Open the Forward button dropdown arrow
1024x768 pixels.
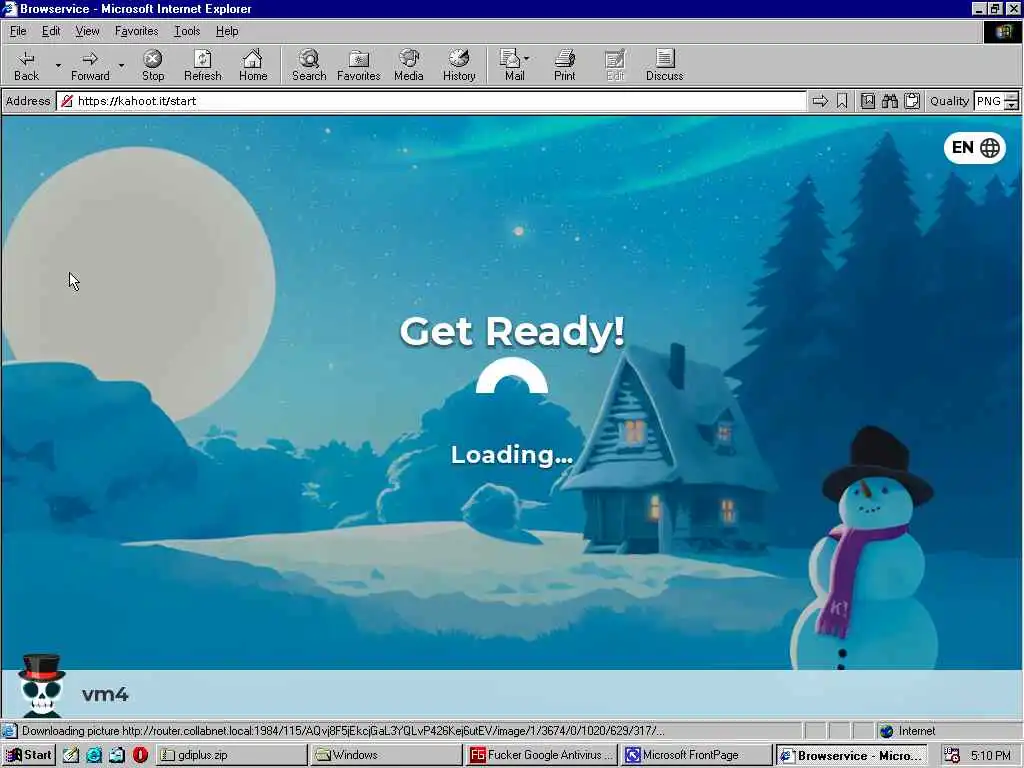point(121,65)
